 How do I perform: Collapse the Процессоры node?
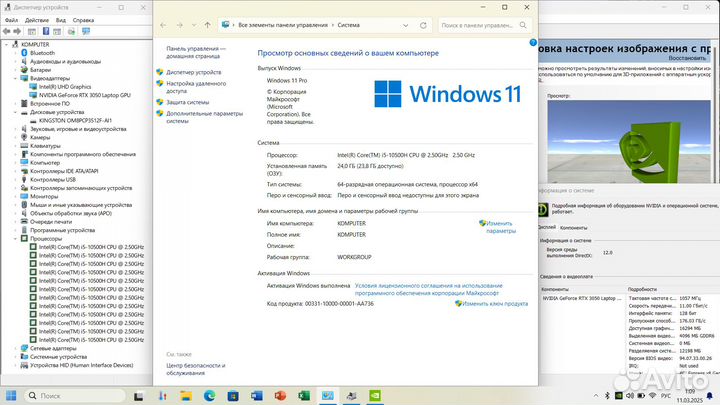point(15,239)
